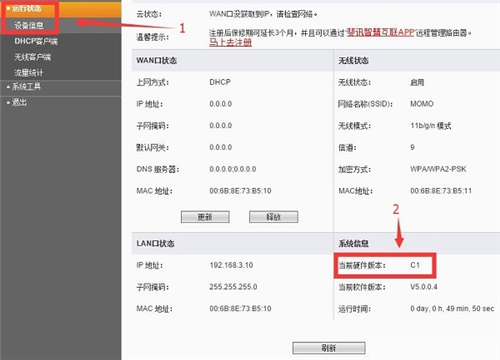Screen dimensions: 500x360
Task: Select the 加密方式 value WPA/WPA2-PSK
Action: click(438, 169)
